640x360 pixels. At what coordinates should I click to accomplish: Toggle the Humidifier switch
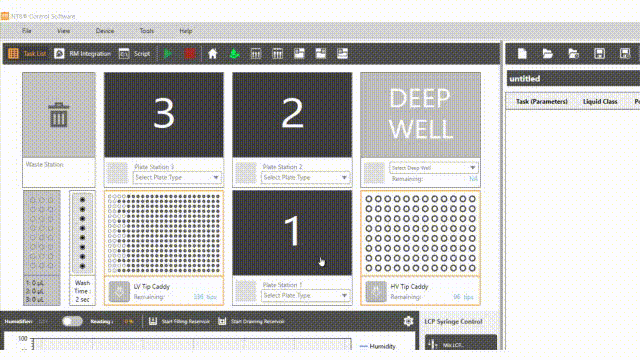coord(72,321)
